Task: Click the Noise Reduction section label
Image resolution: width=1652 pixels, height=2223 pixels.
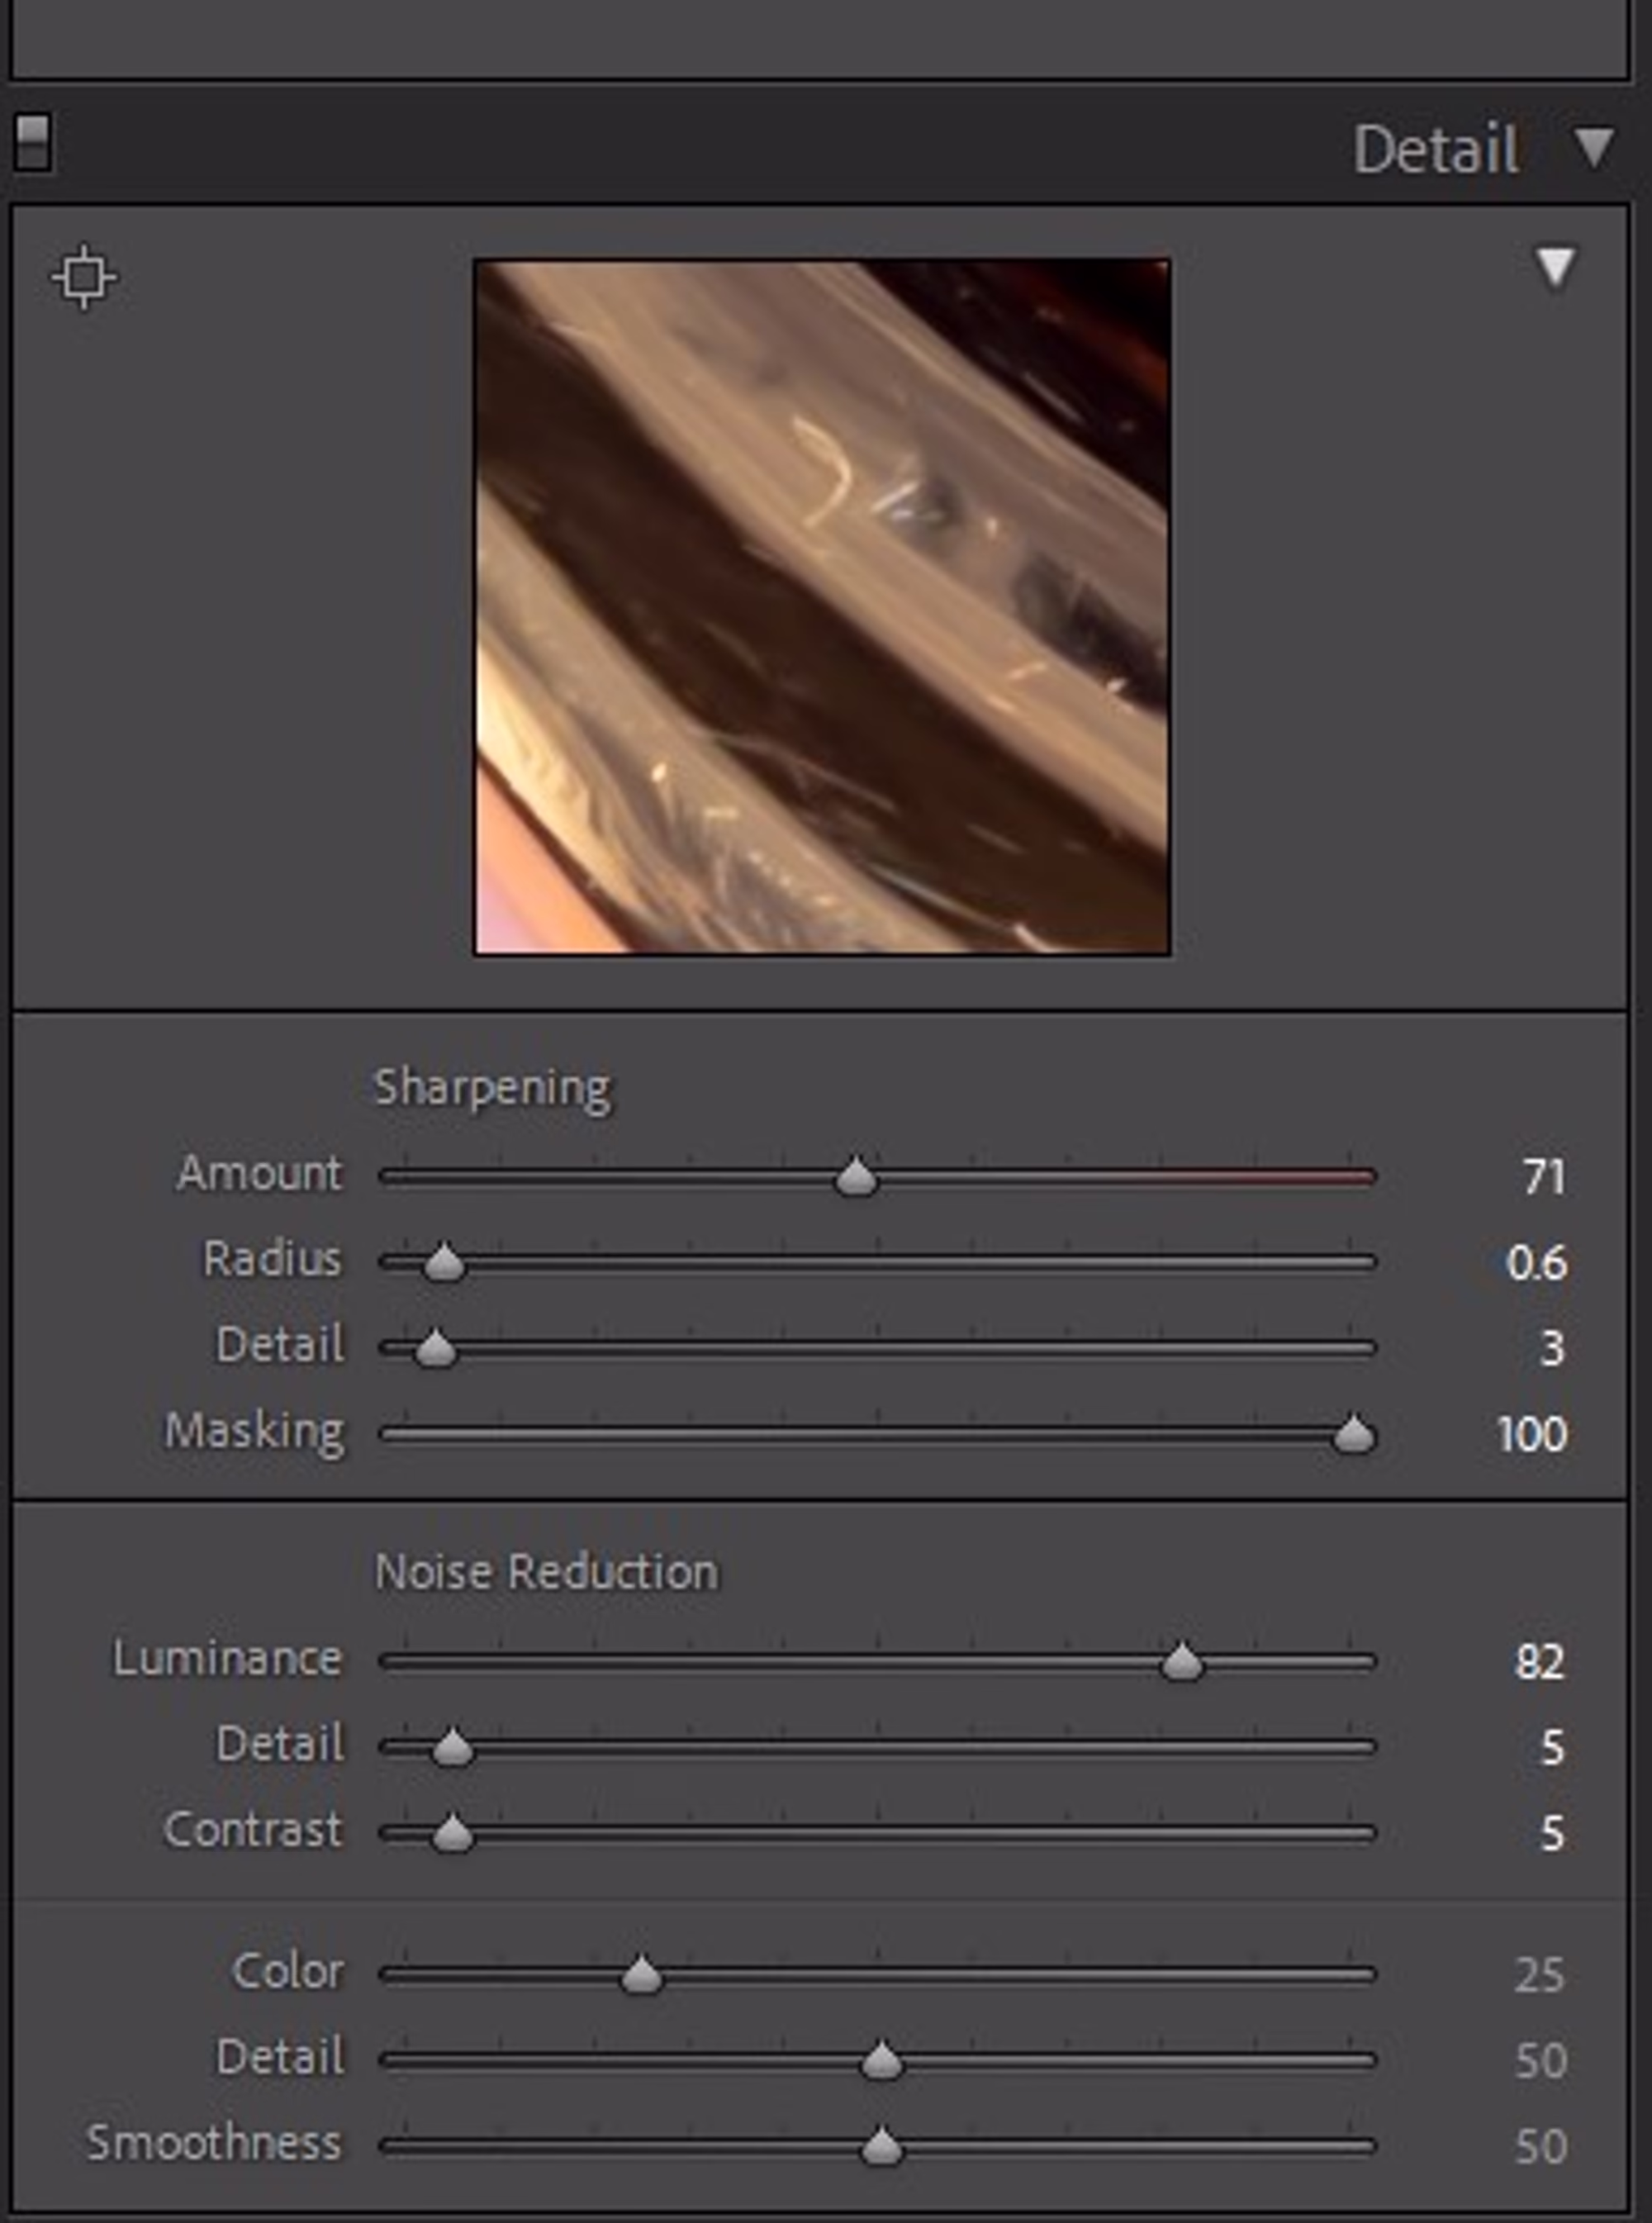Action: click(546, 1572)
